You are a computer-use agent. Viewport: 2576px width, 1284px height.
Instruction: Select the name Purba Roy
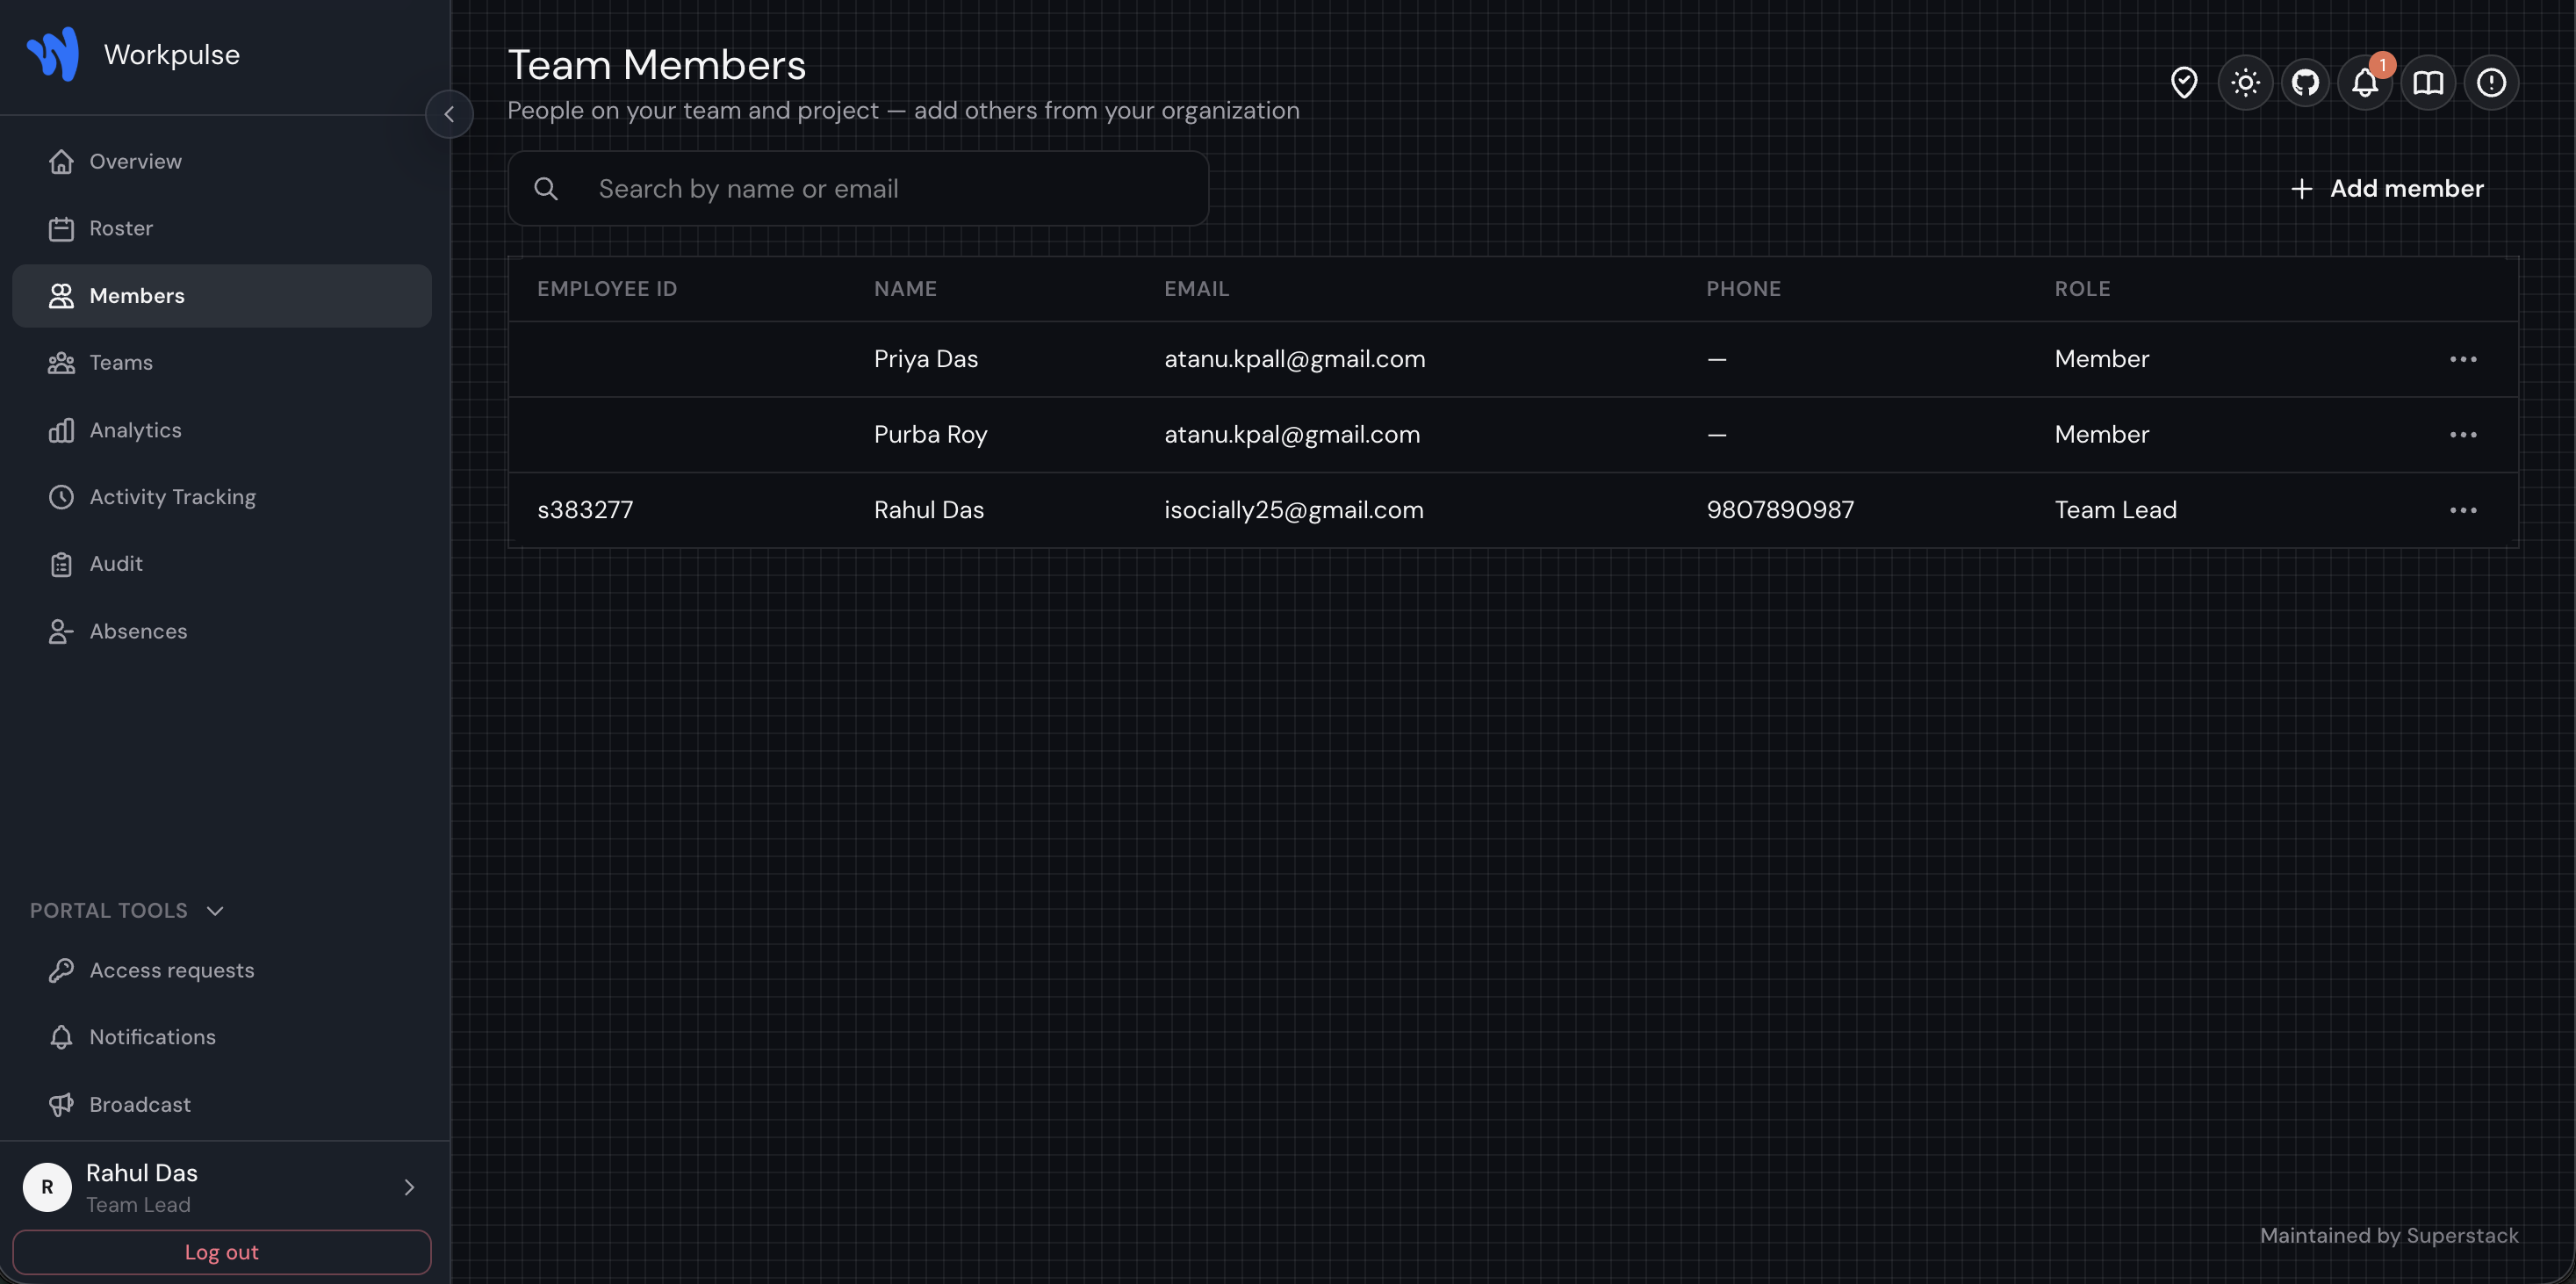(x=930, y=434)
